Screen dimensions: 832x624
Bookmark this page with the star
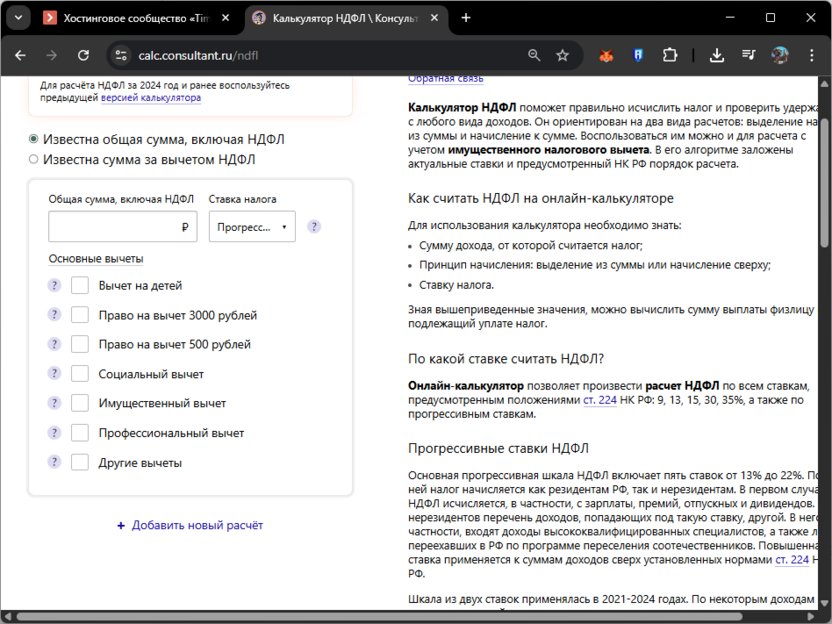tap(562, 56)
